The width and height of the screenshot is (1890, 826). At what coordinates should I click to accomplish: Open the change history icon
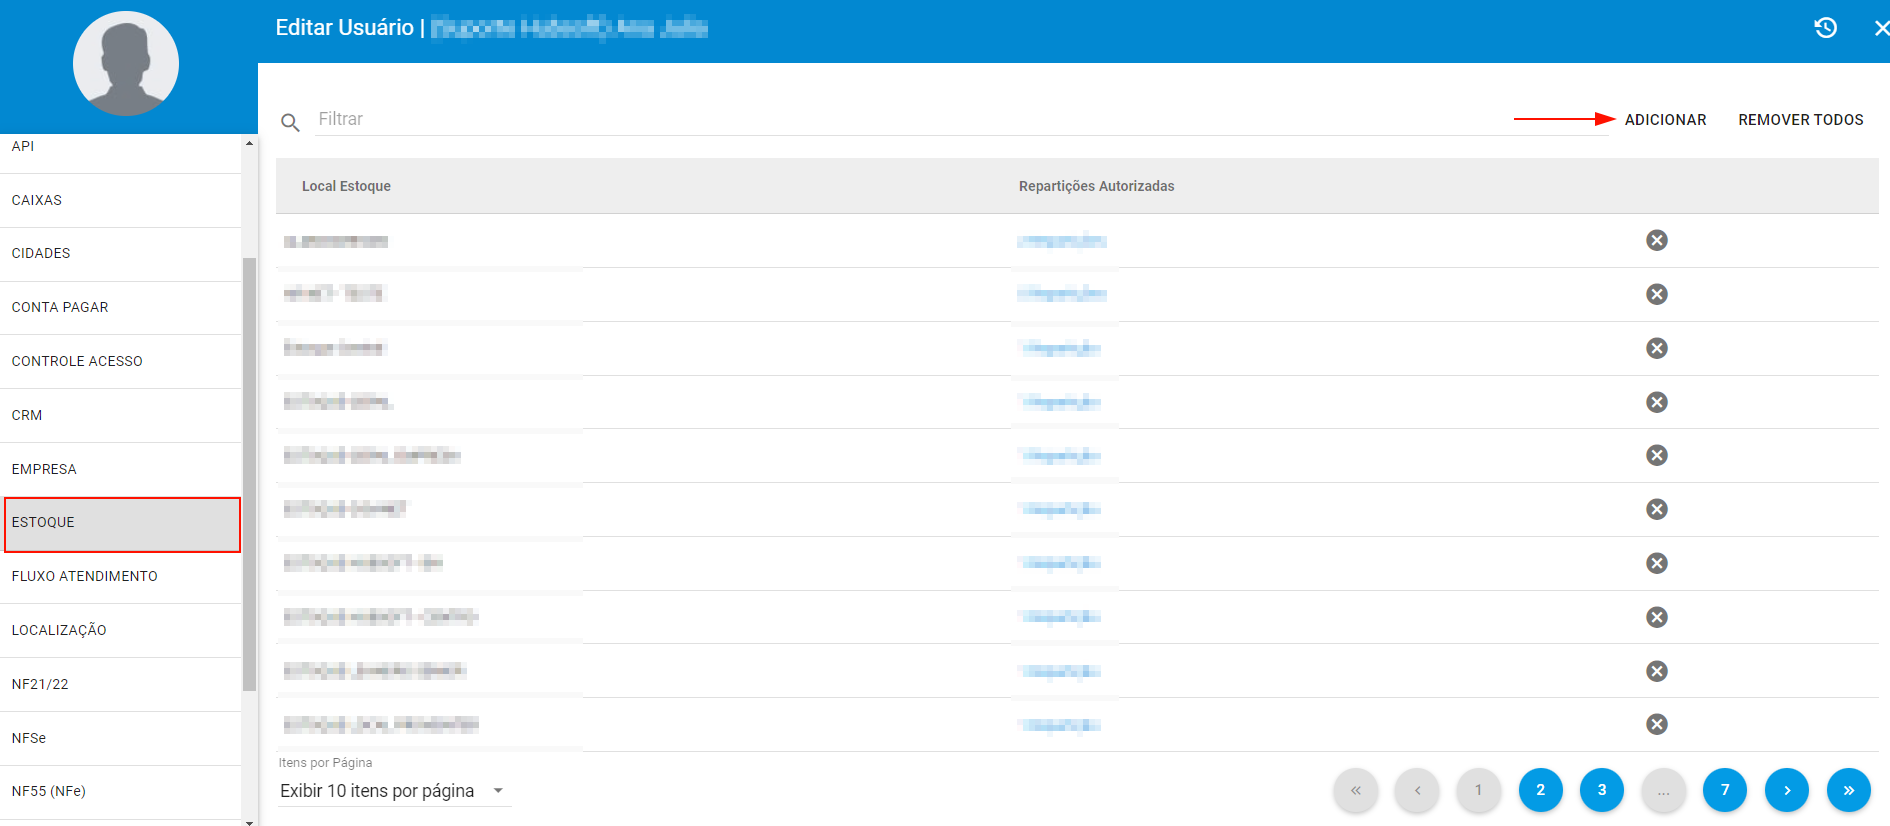[1826, 28]
